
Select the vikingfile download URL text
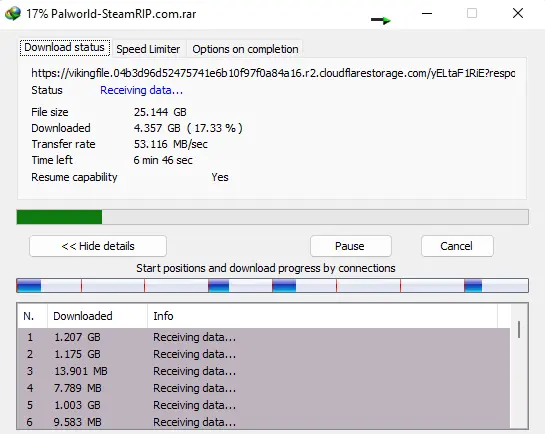pos(273,73)
